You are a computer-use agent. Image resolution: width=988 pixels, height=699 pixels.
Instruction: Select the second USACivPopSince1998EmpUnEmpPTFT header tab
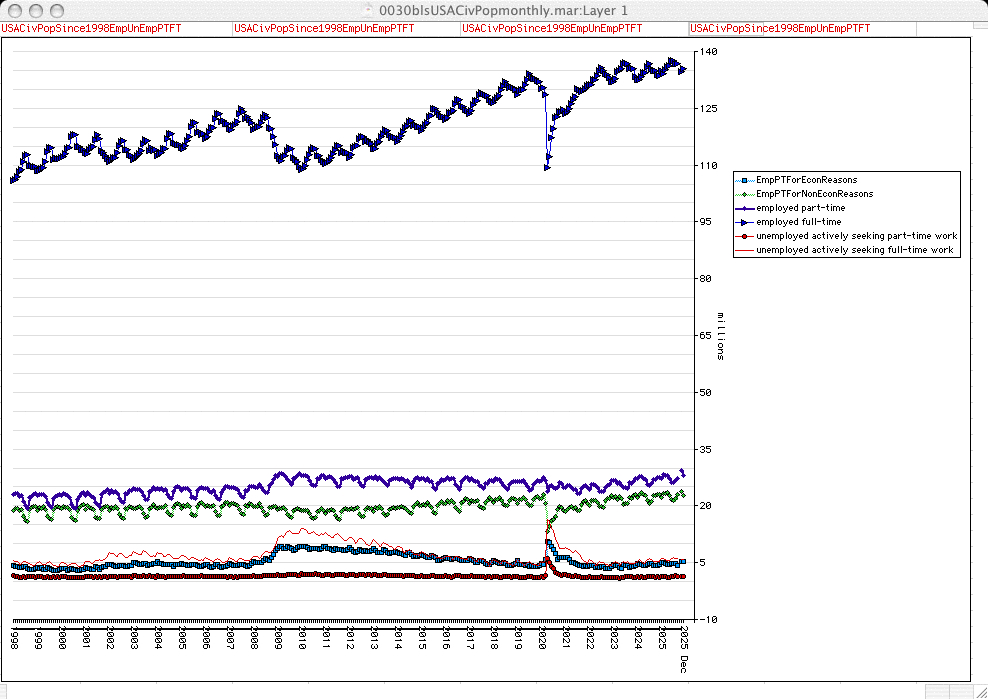[324, 29]
